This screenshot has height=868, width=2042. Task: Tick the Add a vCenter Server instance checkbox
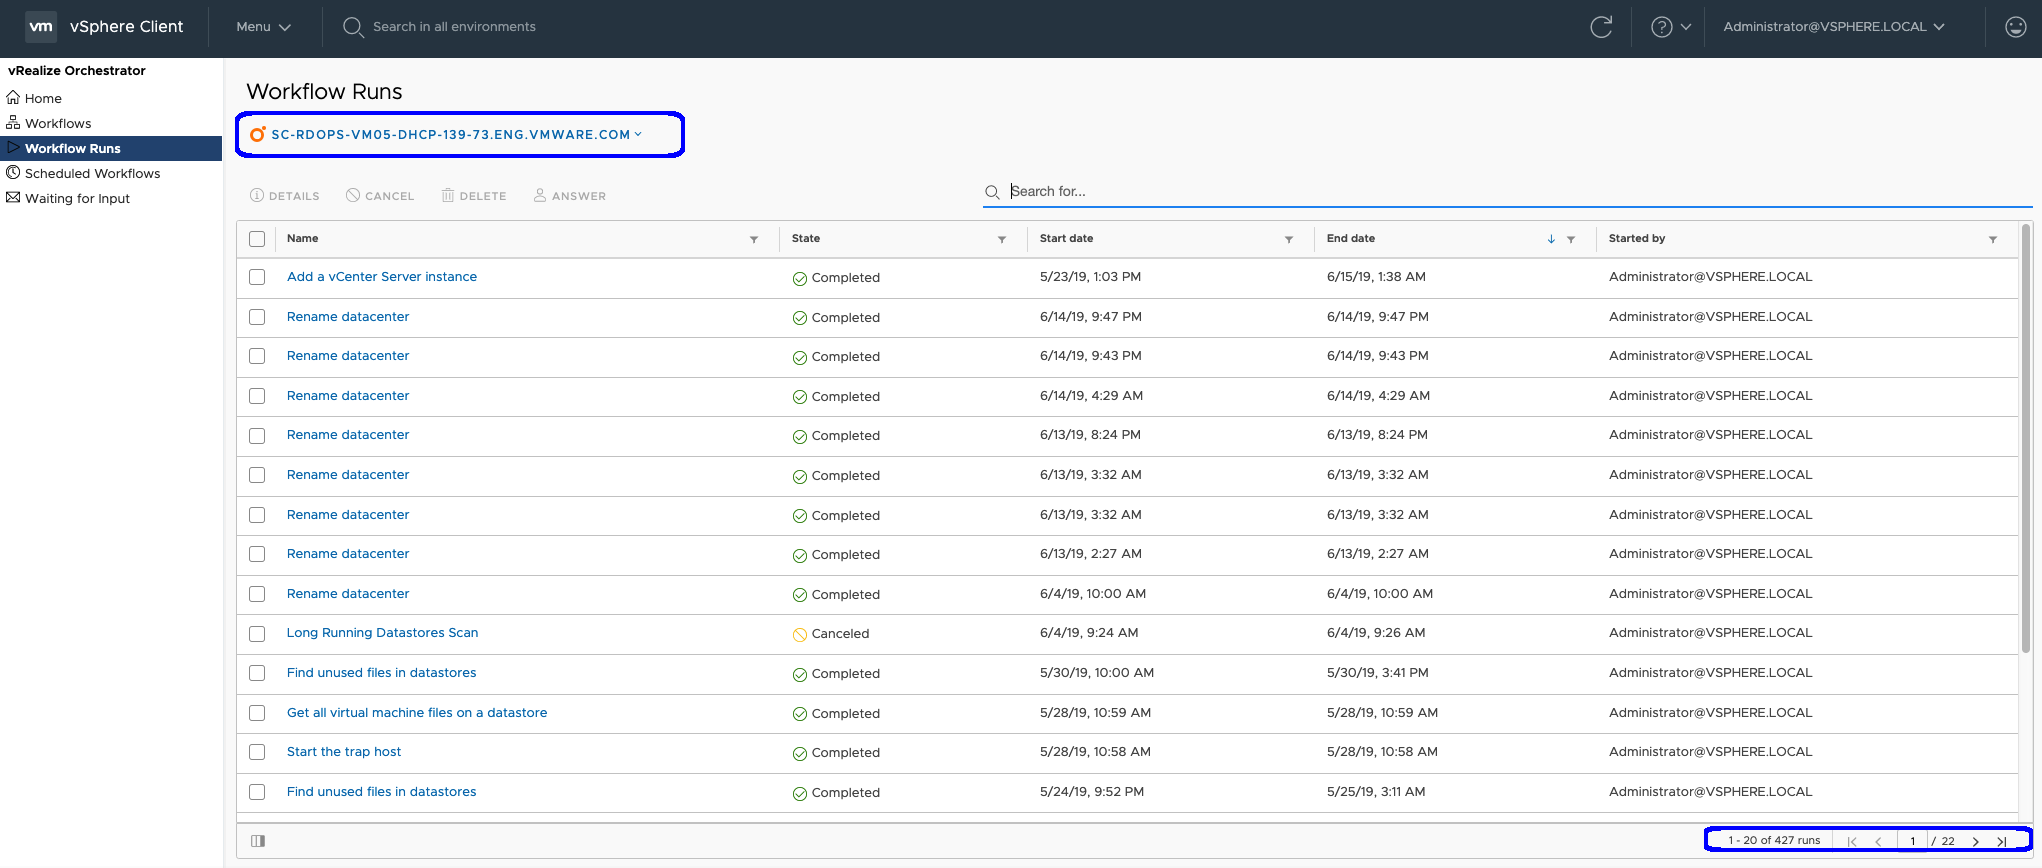(257, 277)
